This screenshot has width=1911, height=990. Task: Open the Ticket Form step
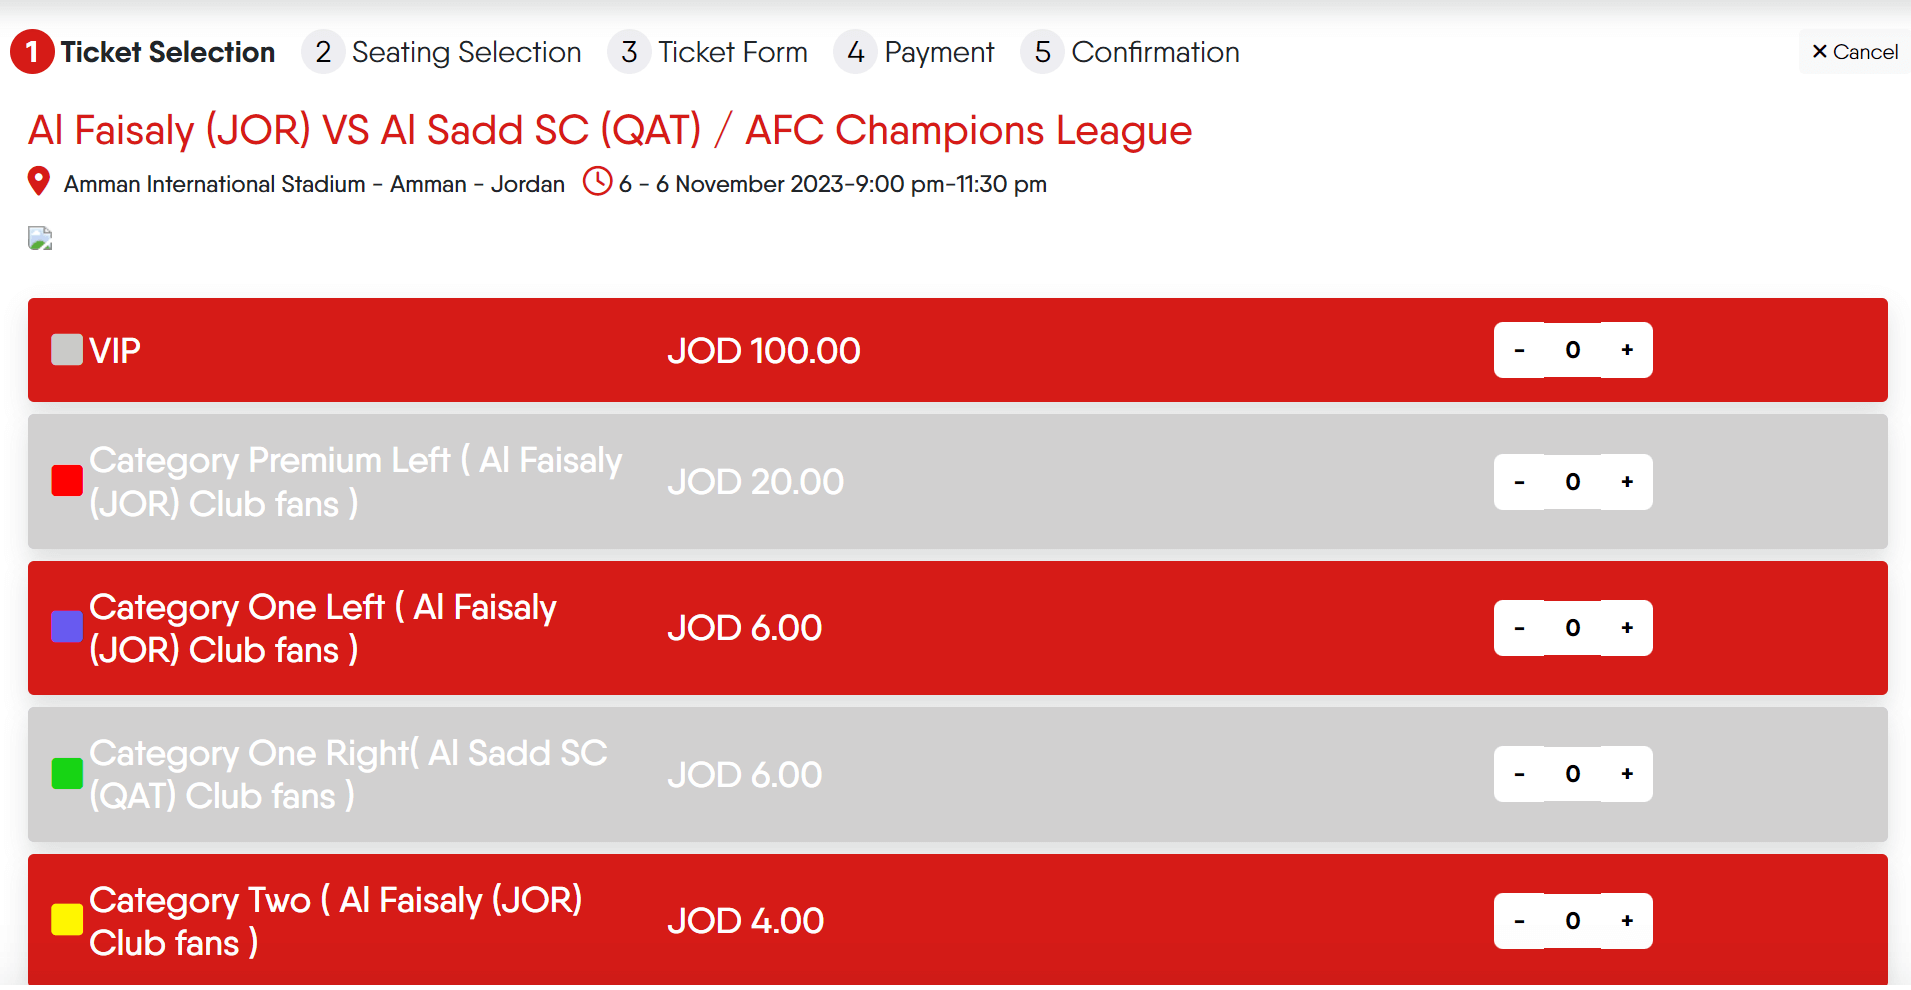(x=708, y=52)
